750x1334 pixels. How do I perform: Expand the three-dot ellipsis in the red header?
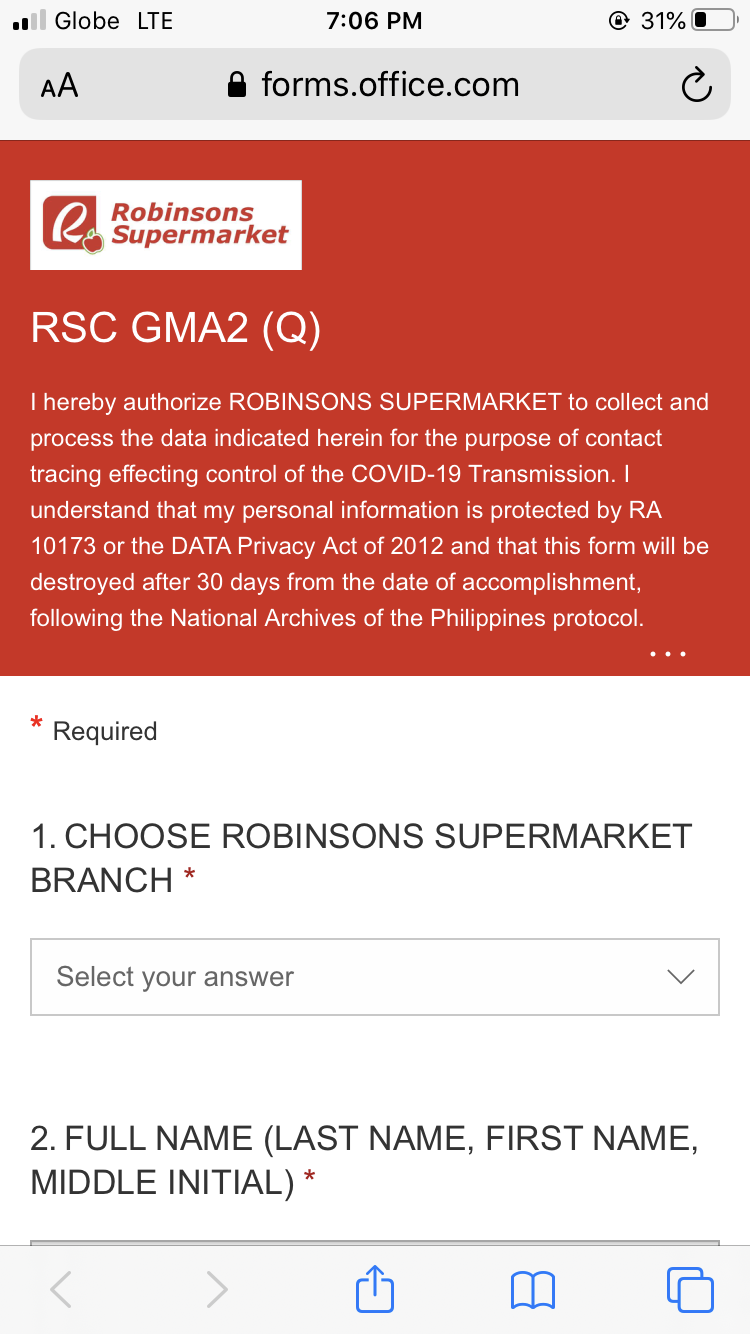point(667,654)
